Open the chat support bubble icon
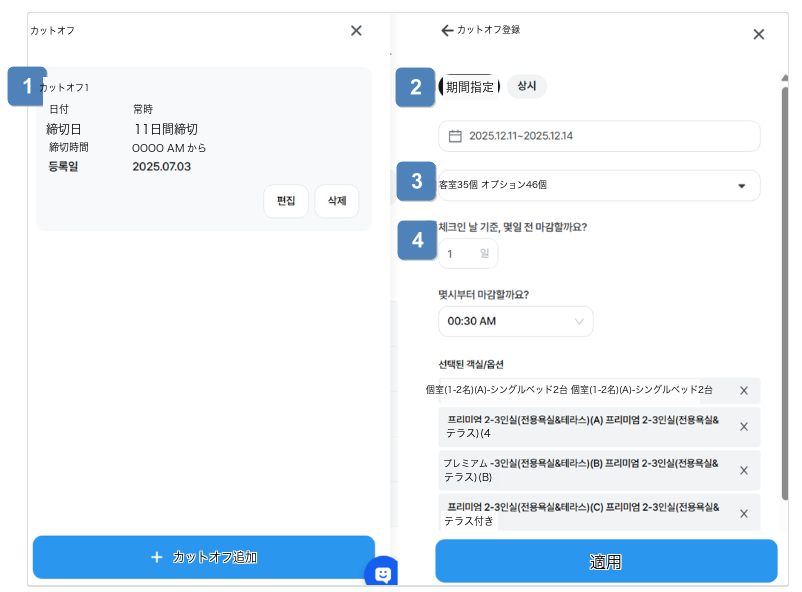Image resolution: width=802 pixels, height=592 pixels. click(x=382, y=573)
